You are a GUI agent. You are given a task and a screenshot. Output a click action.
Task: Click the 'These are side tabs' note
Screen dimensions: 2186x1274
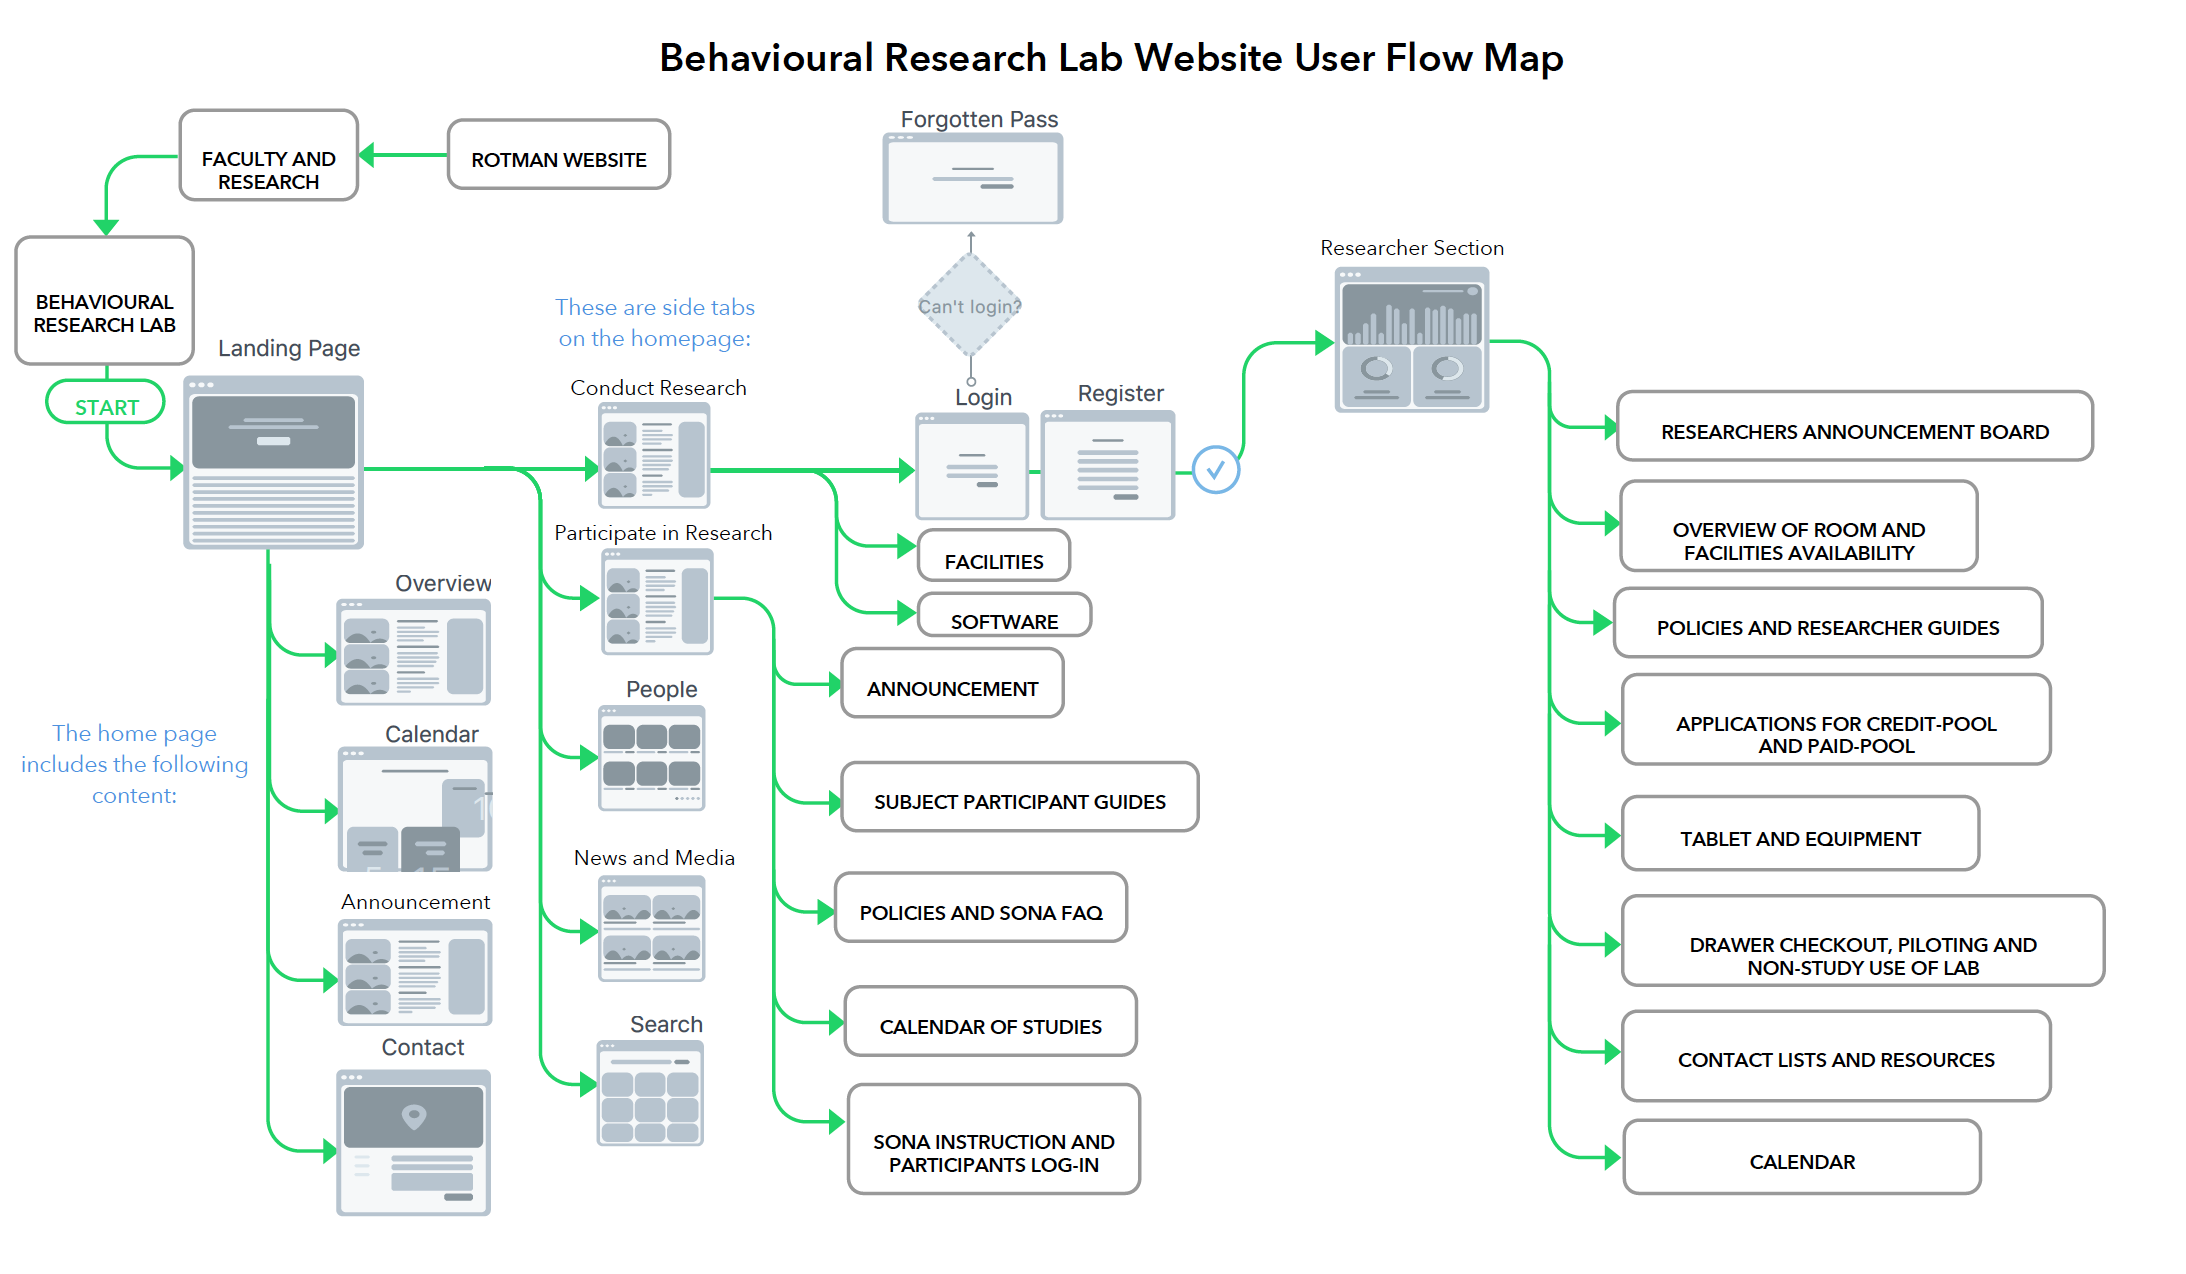coord(655,322)
